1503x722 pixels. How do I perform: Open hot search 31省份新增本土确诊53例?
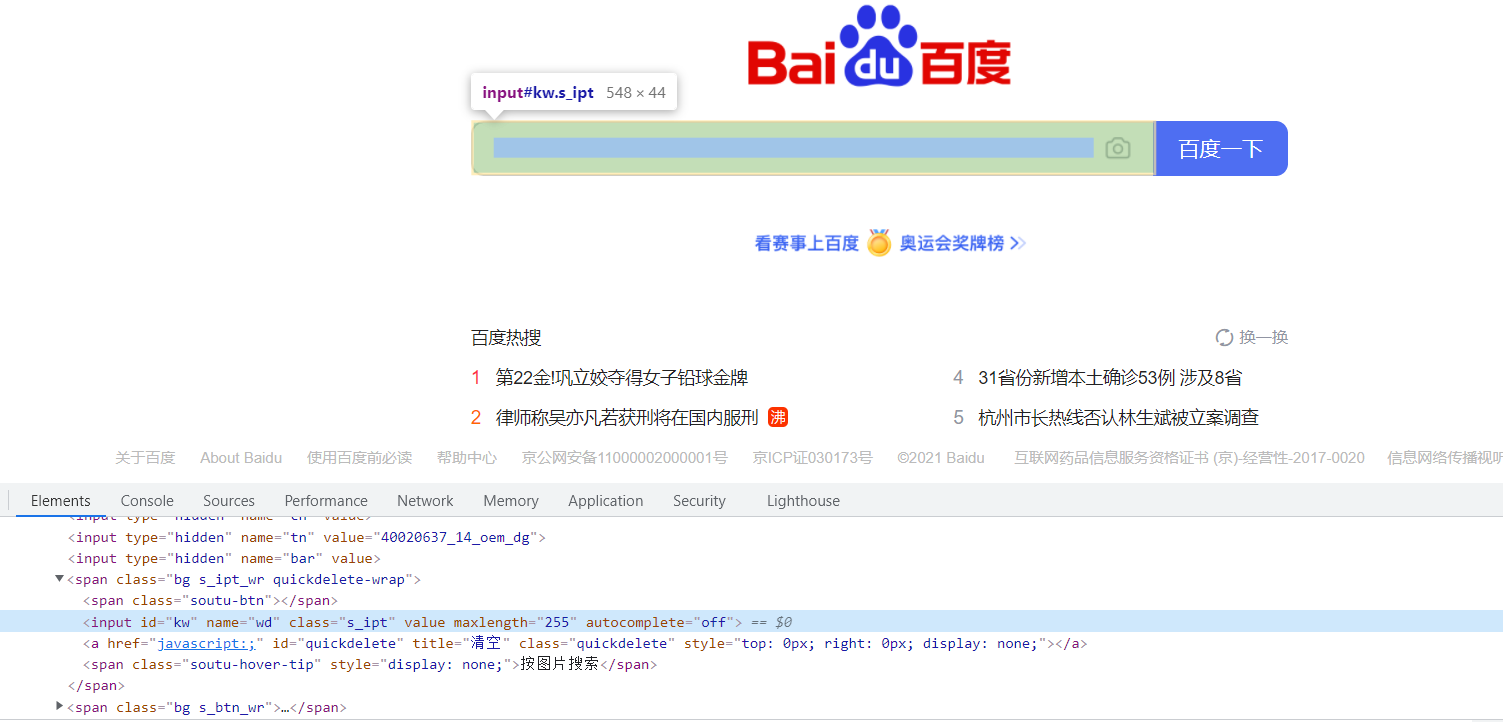click(x=1110, y=378)
